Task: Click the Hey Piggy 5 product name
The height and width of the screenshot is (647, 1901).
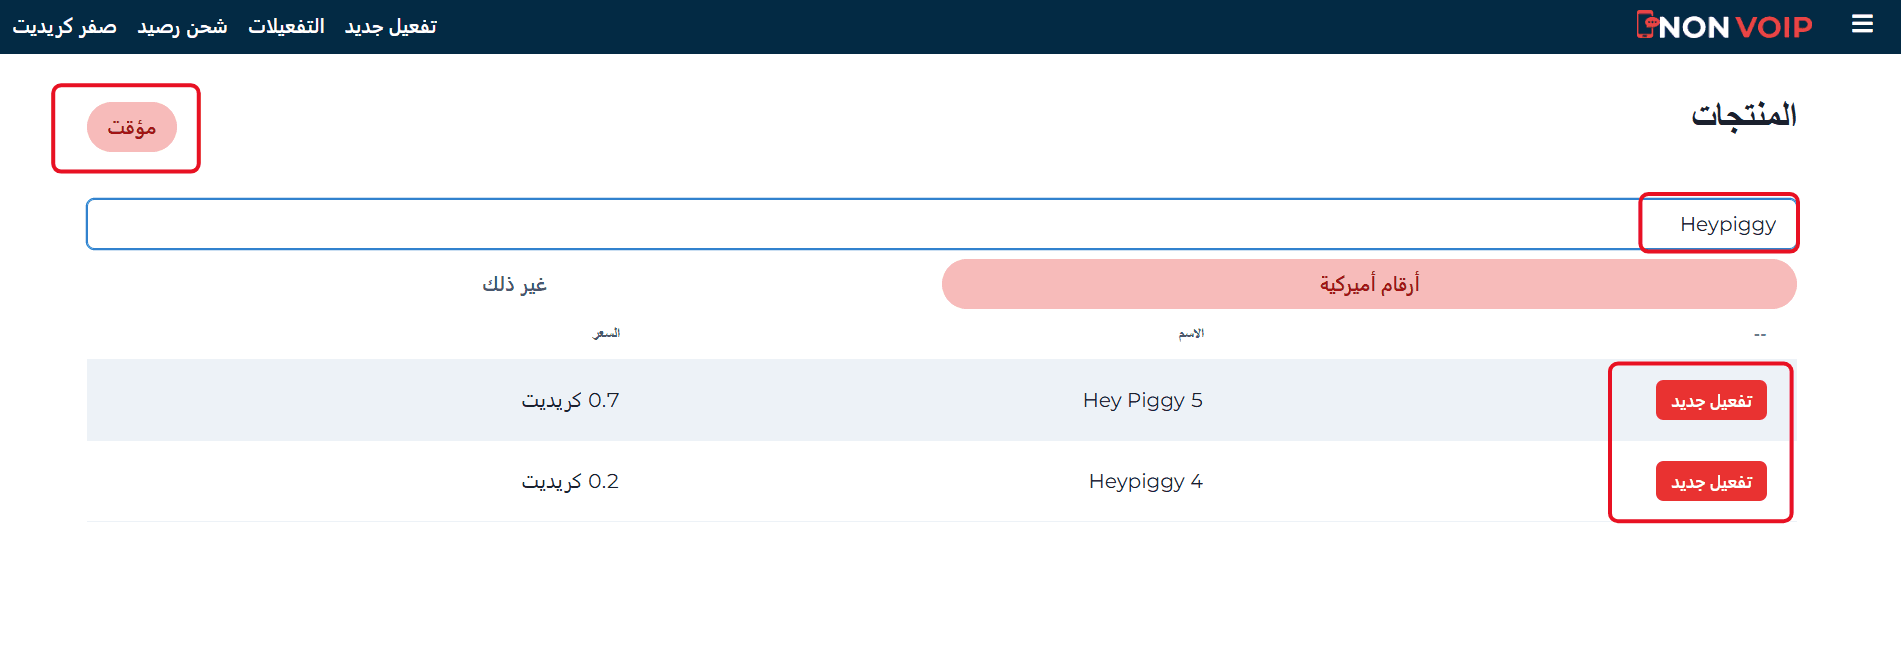Action: pyautogui.click(x=1142, y=400)
